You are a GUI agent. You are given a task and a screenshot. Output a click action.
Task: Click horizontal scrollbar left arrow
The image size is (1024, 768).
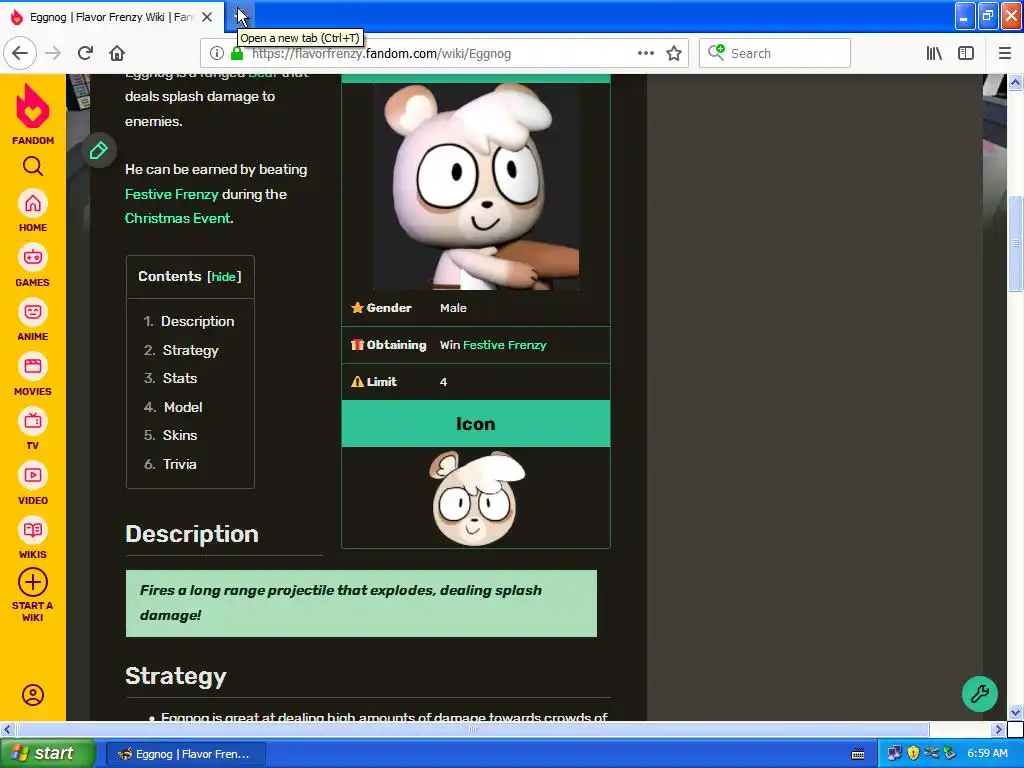pyautogui.click(x=7, y=729)
